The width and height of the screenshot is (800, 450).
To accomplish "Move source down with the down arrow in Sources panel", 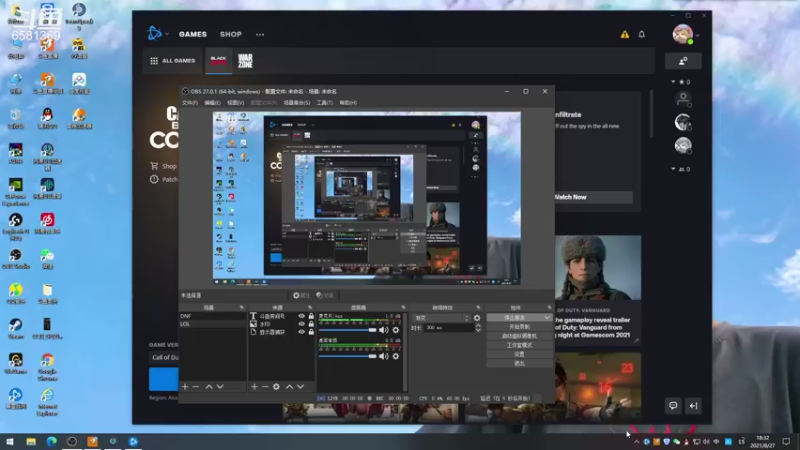I will coord(301,387).
